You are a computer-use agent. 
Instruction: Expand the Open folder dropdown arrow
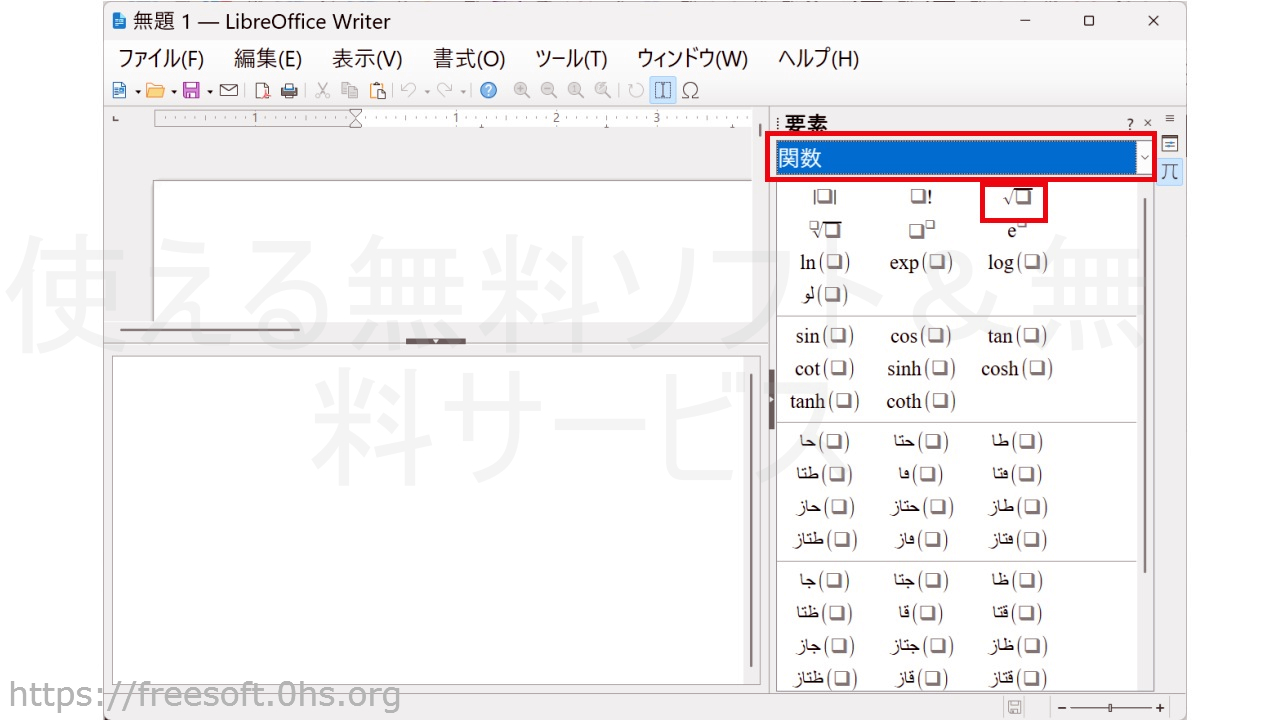click(173, 92)
